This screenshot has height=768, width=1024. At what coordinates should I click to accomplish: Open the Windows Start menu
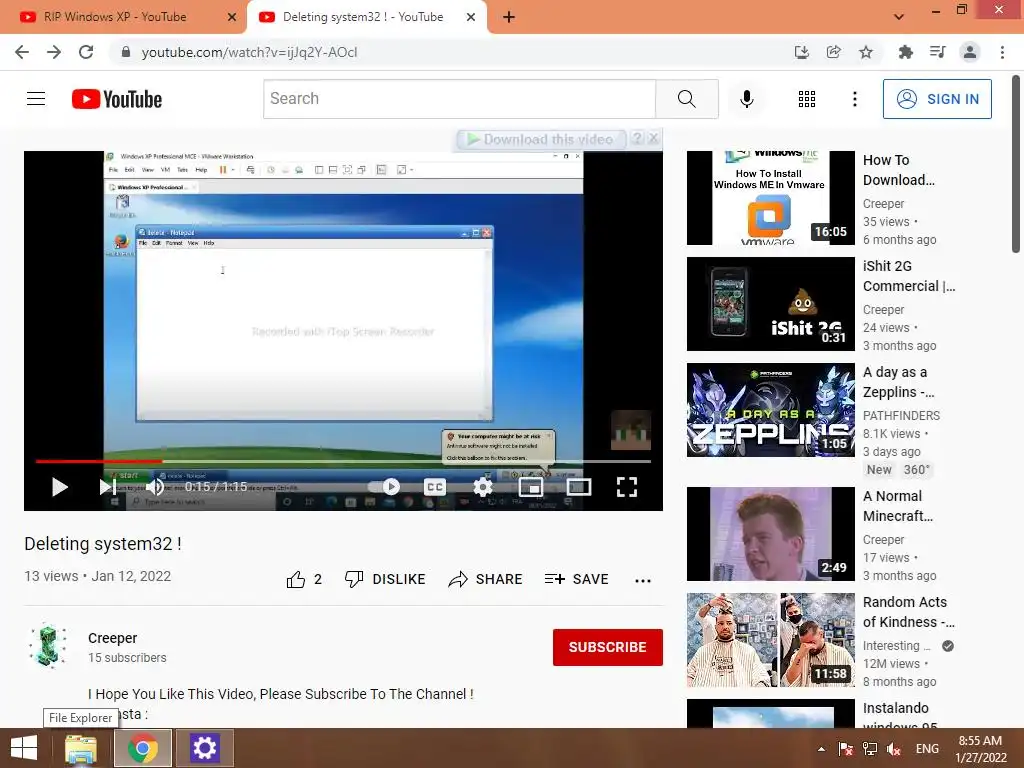tap(24, 748)
